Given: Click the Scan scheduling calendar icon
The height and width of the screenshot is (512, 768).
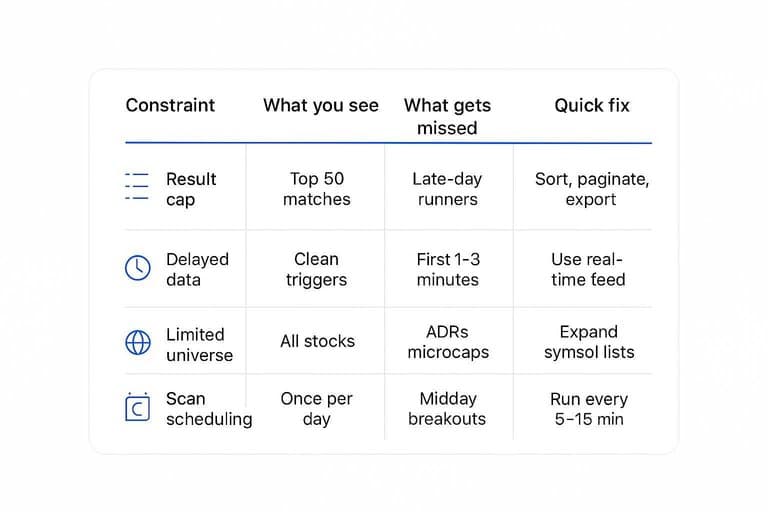Looking at the screenshot, I should pos(137,407).
